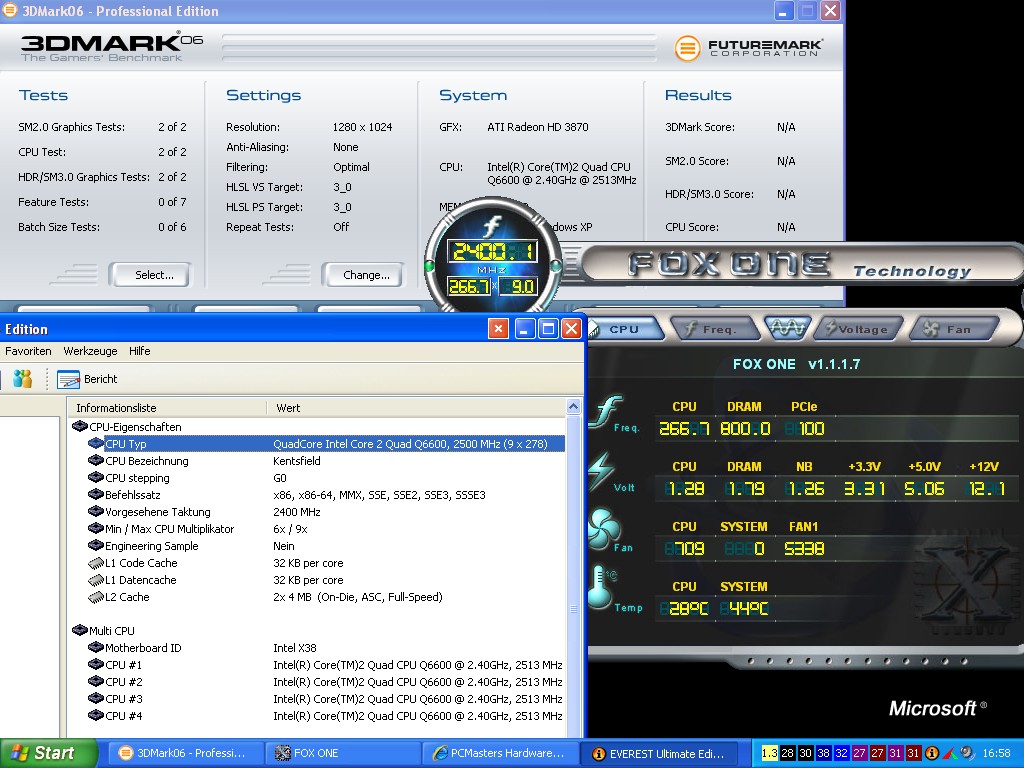
Task: Select the CPU Bezeichnung row
Action: coord(325,460)
